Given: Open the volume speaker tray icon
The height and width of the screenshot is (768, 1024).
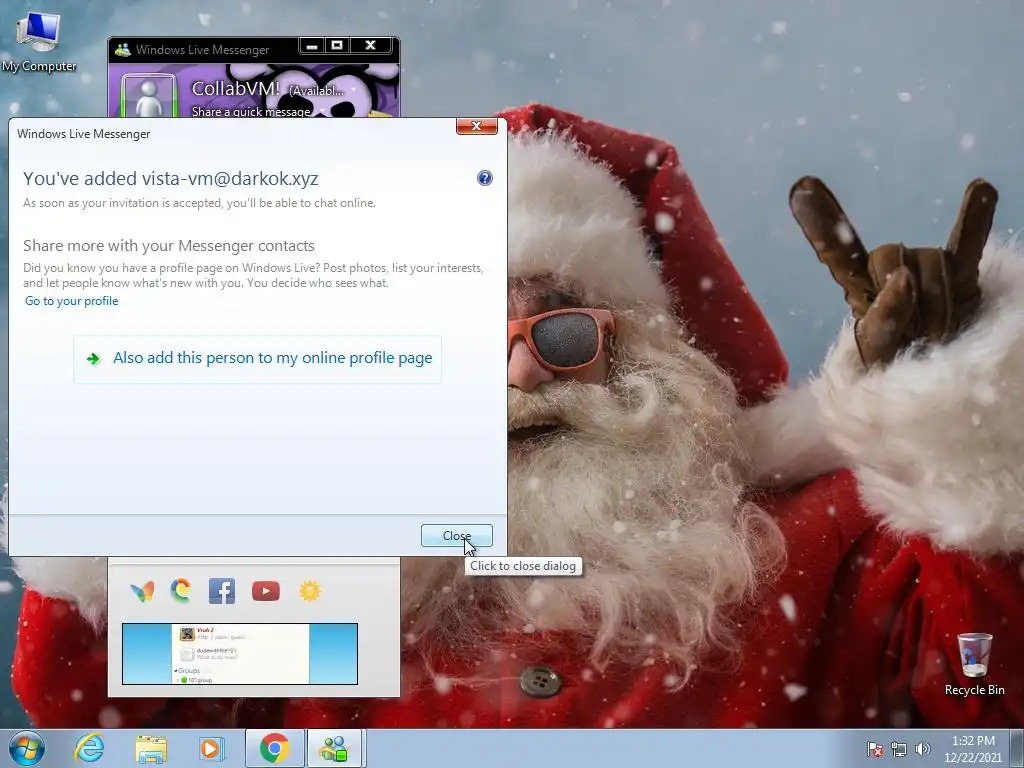Looking at the screenshot, I should pyautogui.click(x=923, y=749).
